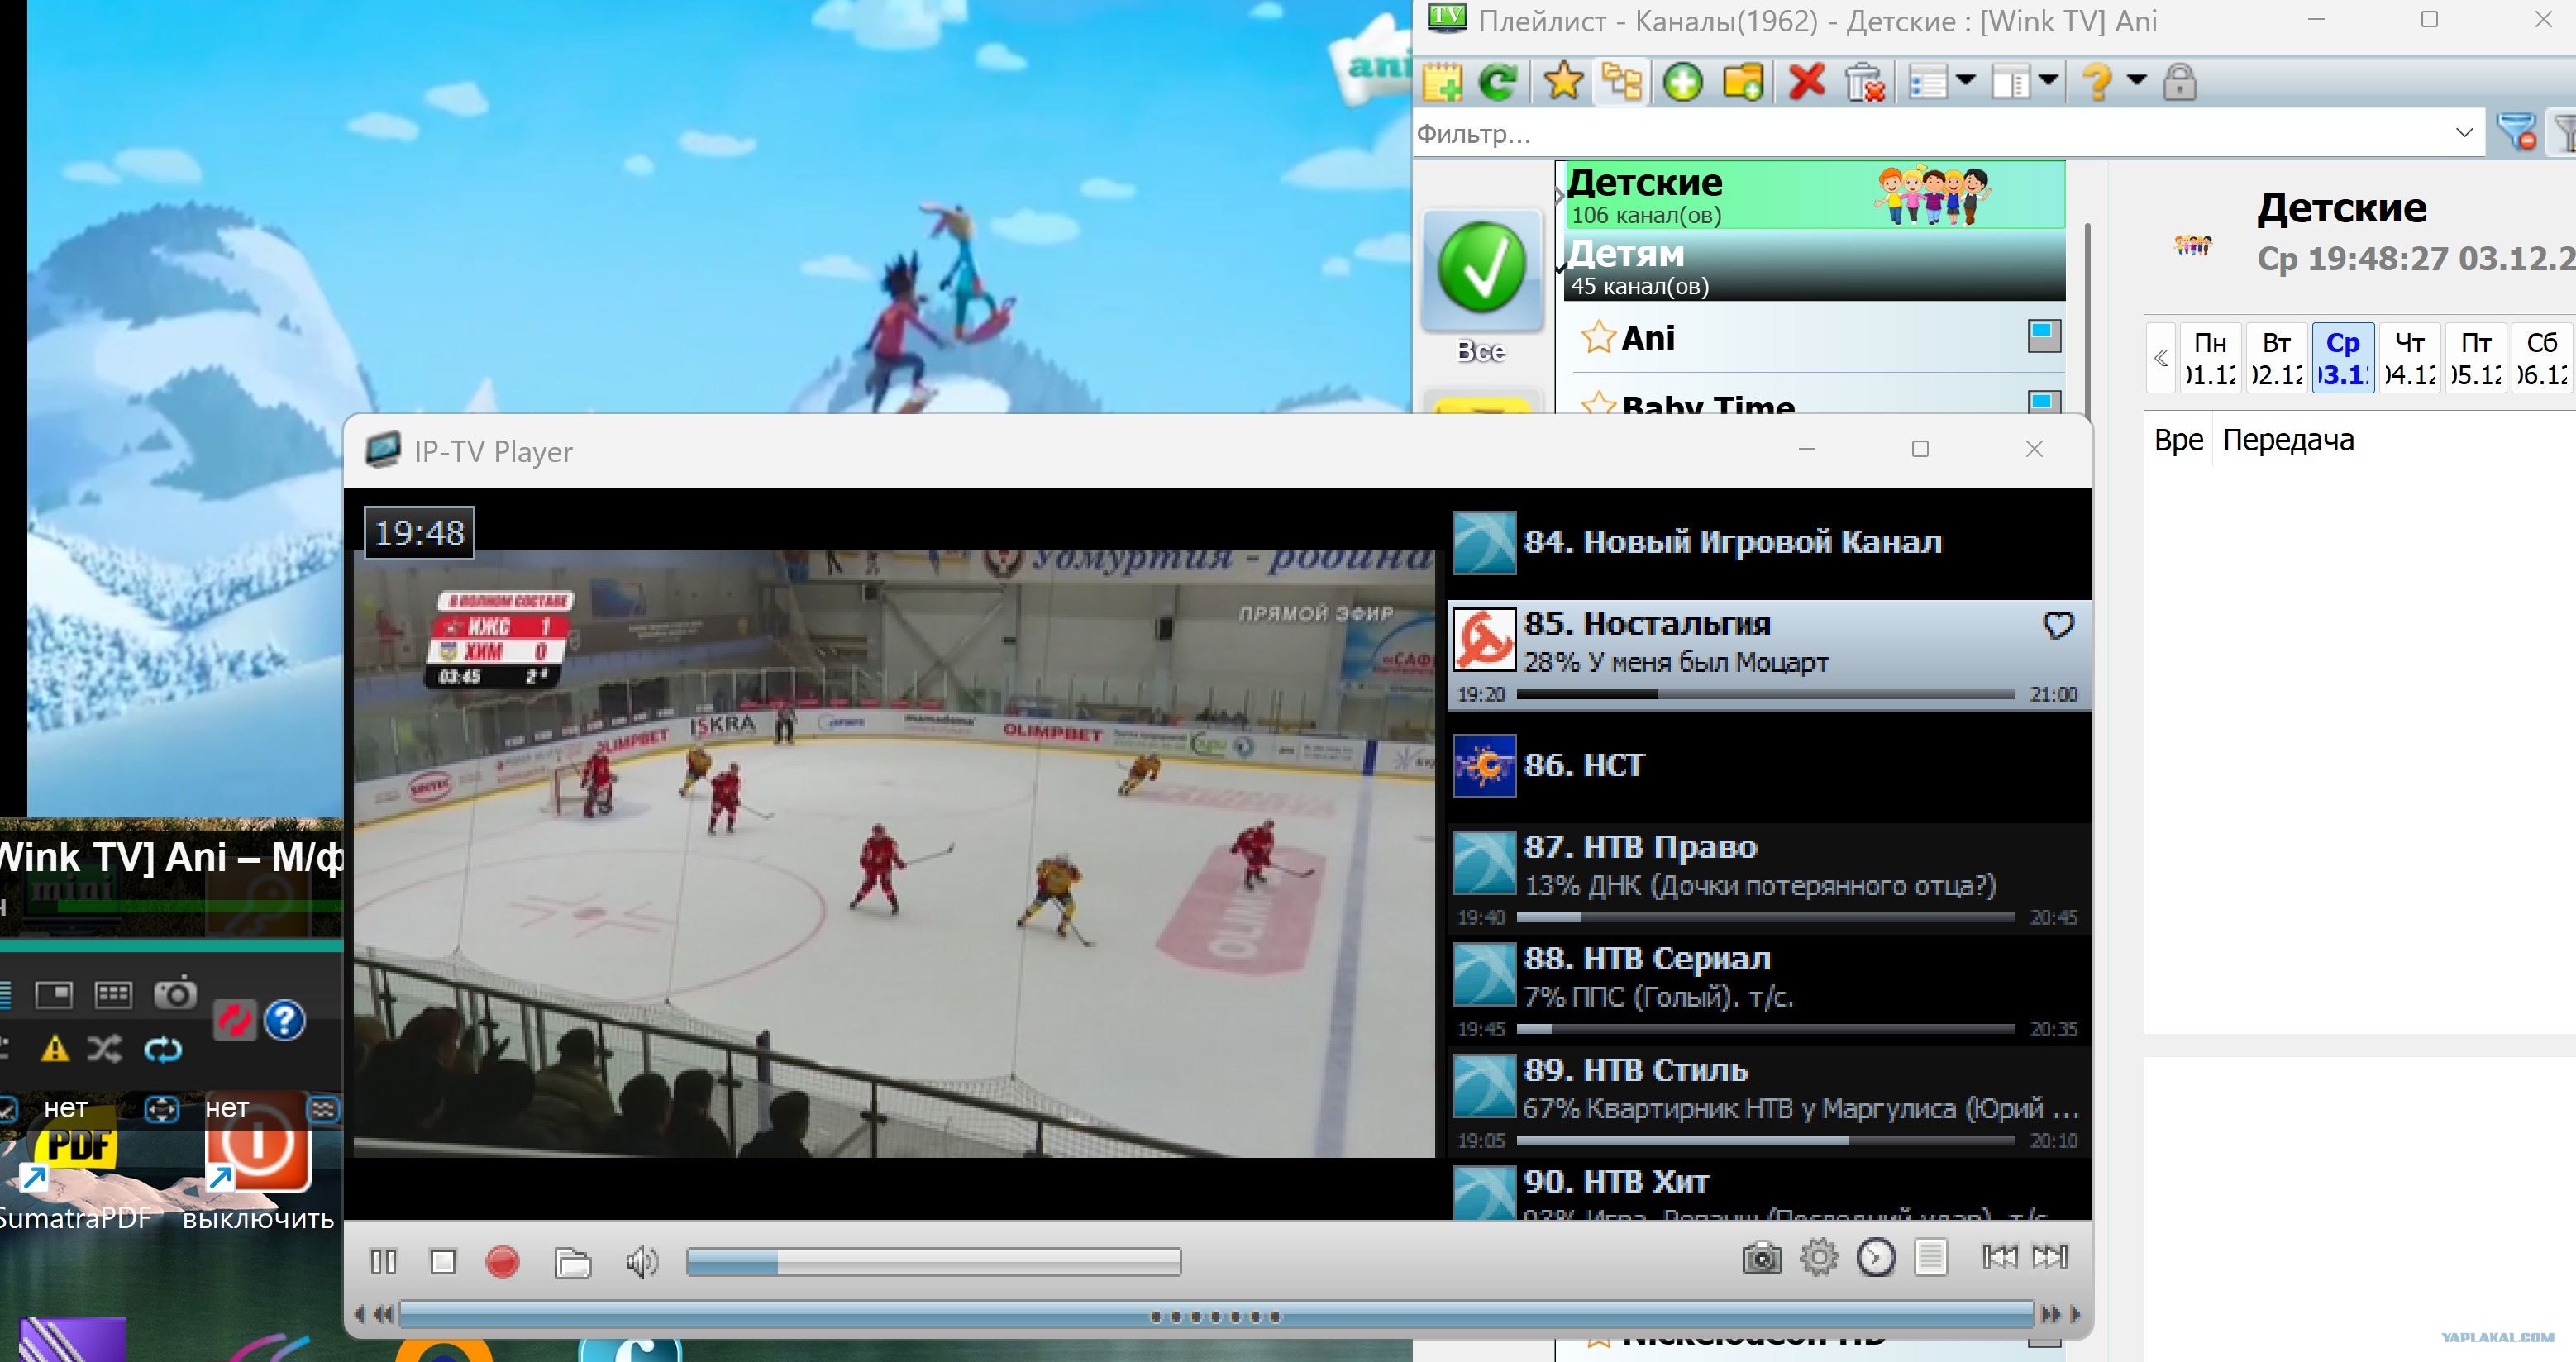Open the grid view icon in the left player
2576x1362 pixels.
point(112,994)
